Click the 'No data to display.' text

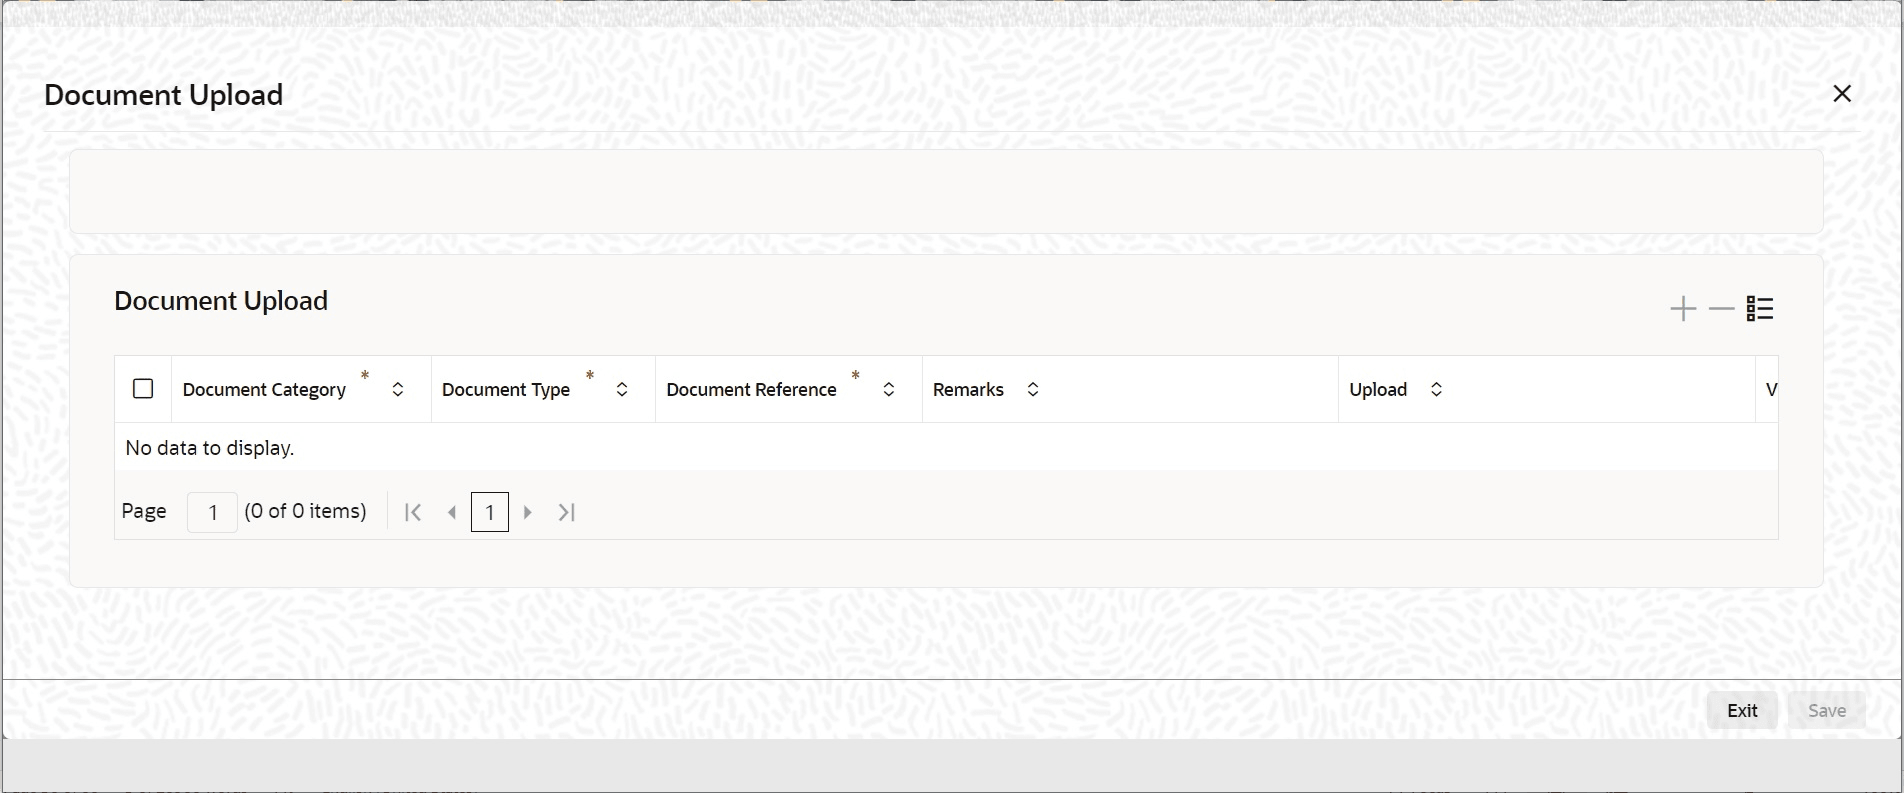pos(210,448)
